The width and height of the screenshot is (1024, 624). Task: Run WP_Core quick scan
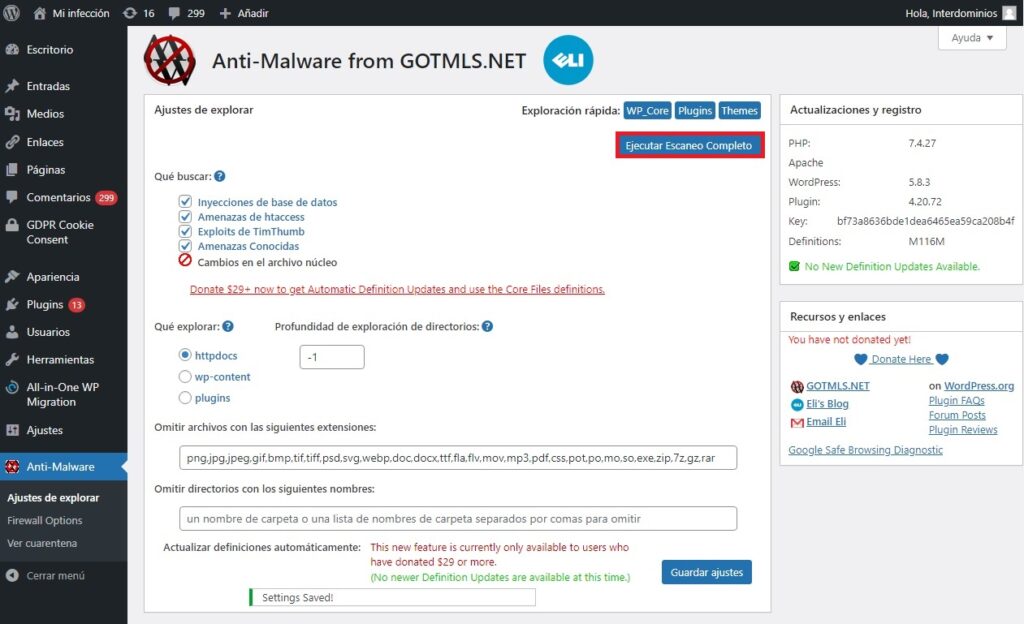pyautogui.click(x=647, y=111)
